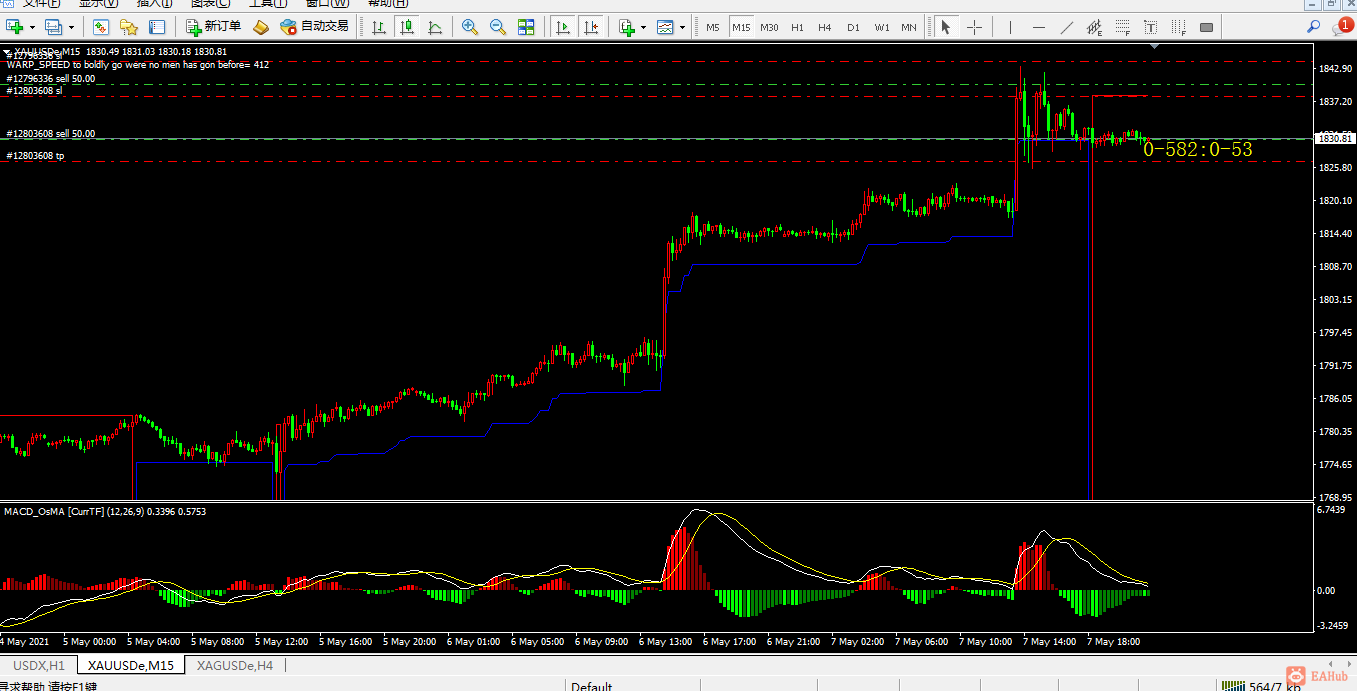Select the Fibonacci retracement tool
Image resolution: width=1357 pixels, height=691 pixels.
[1123, 27]
